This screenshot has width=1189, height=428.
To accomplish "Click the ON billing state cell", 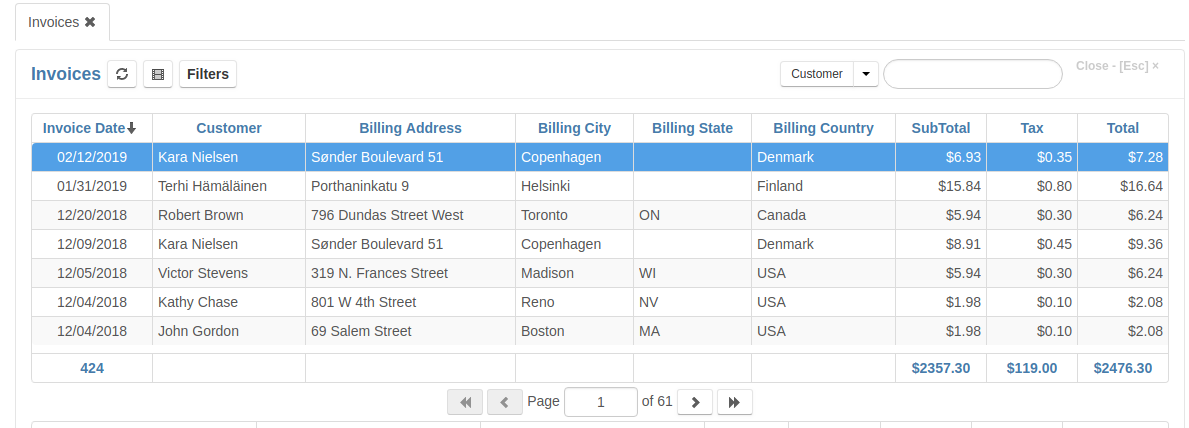I will coord(692,215).
